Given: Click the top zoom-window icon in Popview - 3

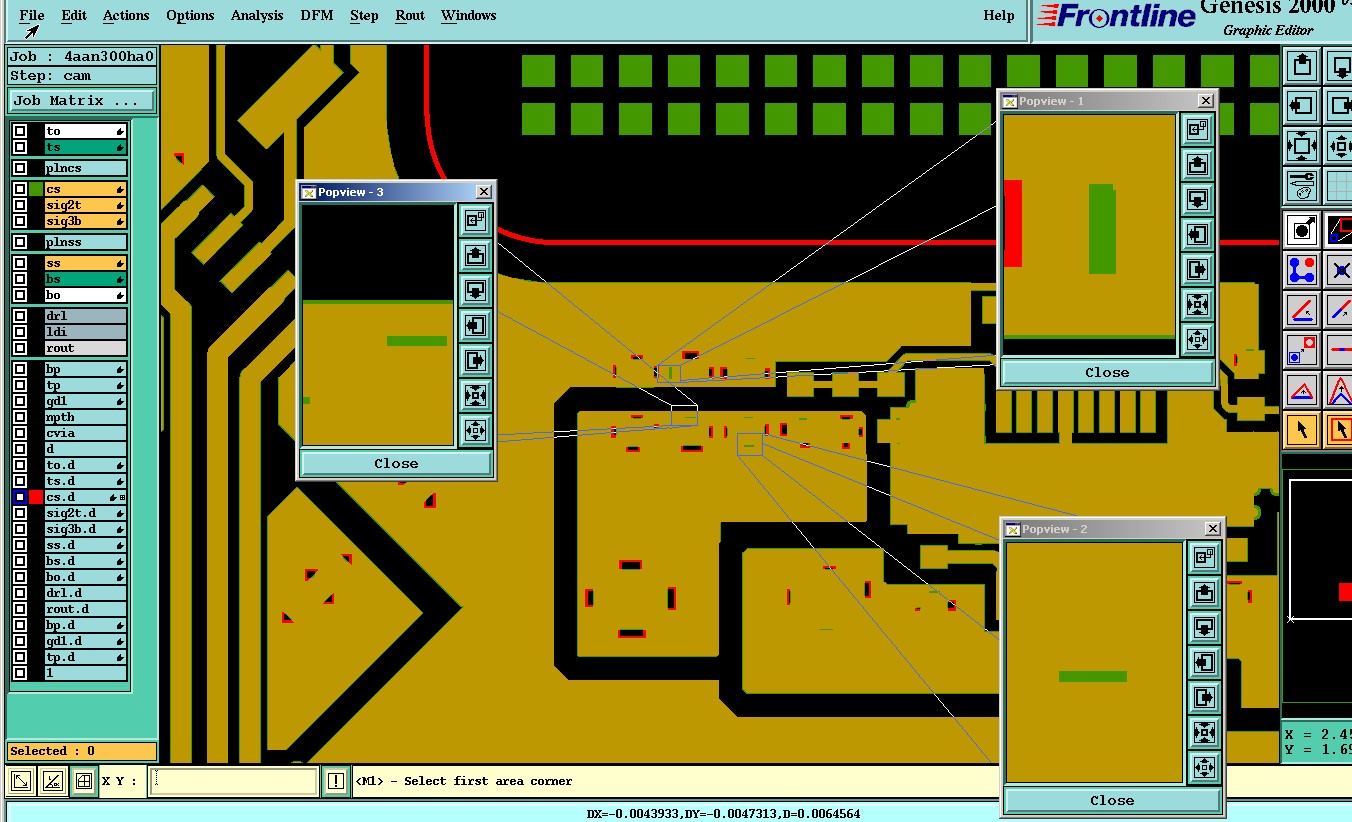Looking at the screenshot, I should tap(476, 220).
